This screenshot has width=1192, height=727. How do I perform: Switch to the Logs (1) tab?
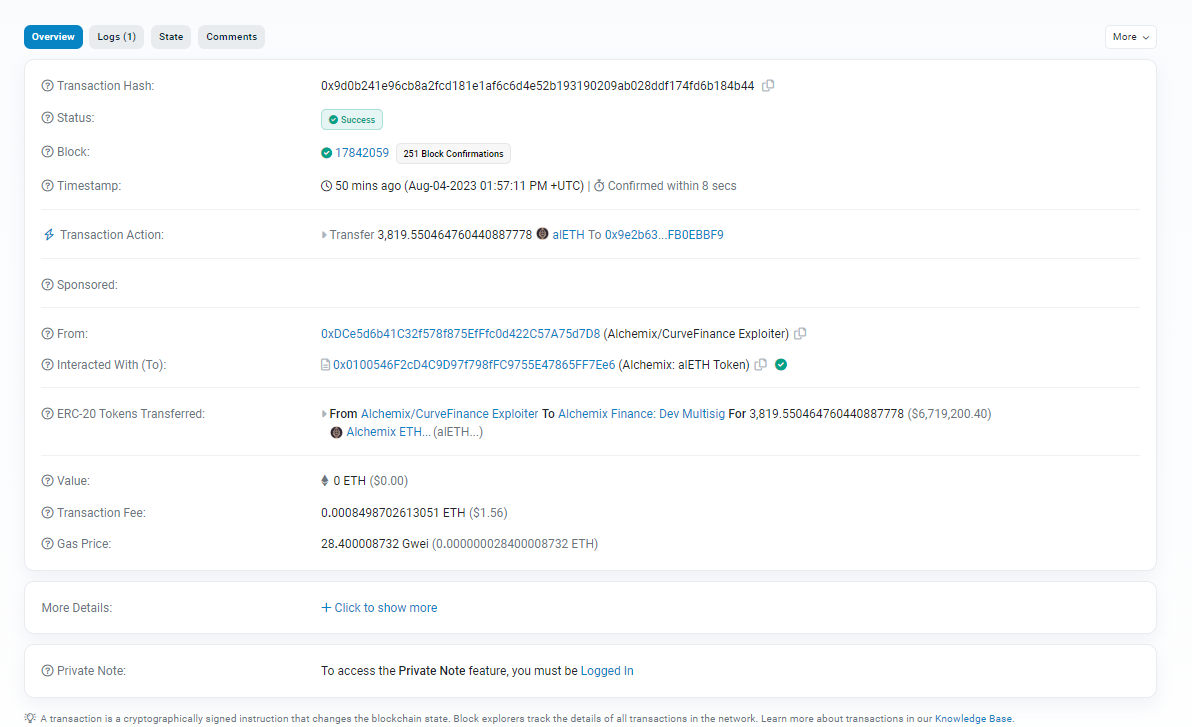(116, 37)
